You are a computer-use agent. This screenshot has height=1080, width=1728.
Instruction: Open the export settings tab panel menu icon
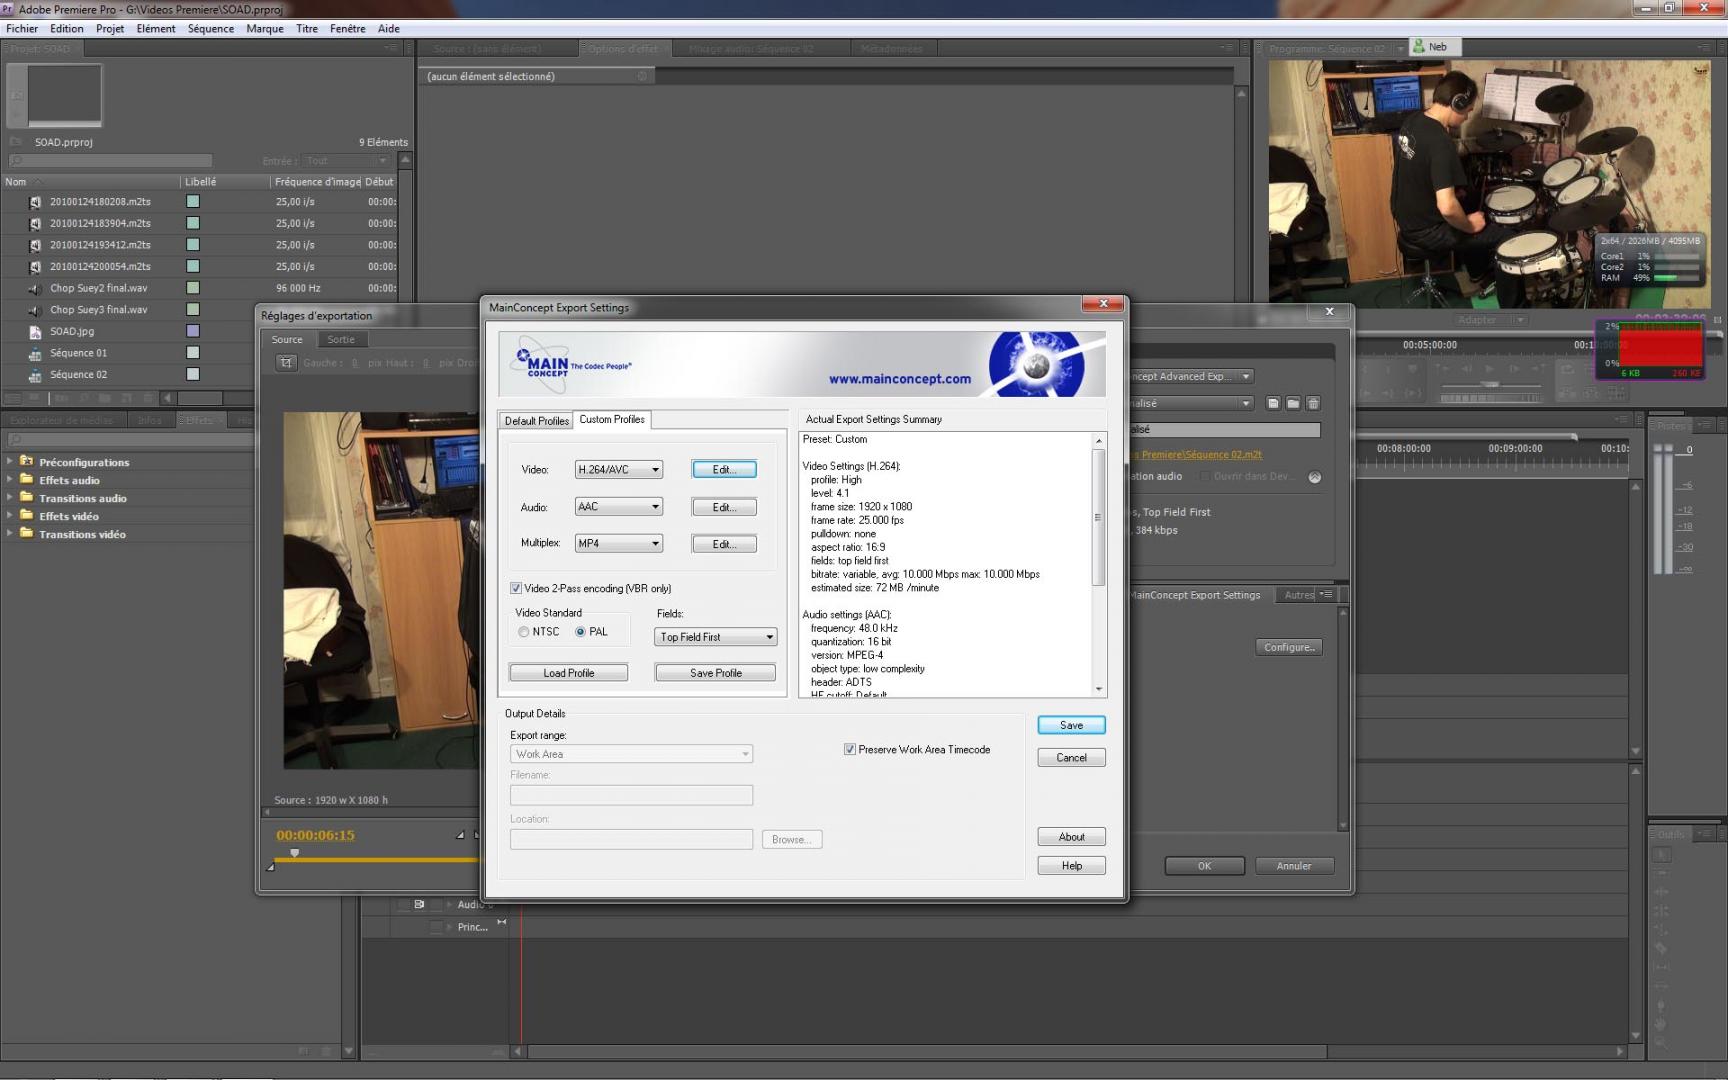tap(1326, 594)
